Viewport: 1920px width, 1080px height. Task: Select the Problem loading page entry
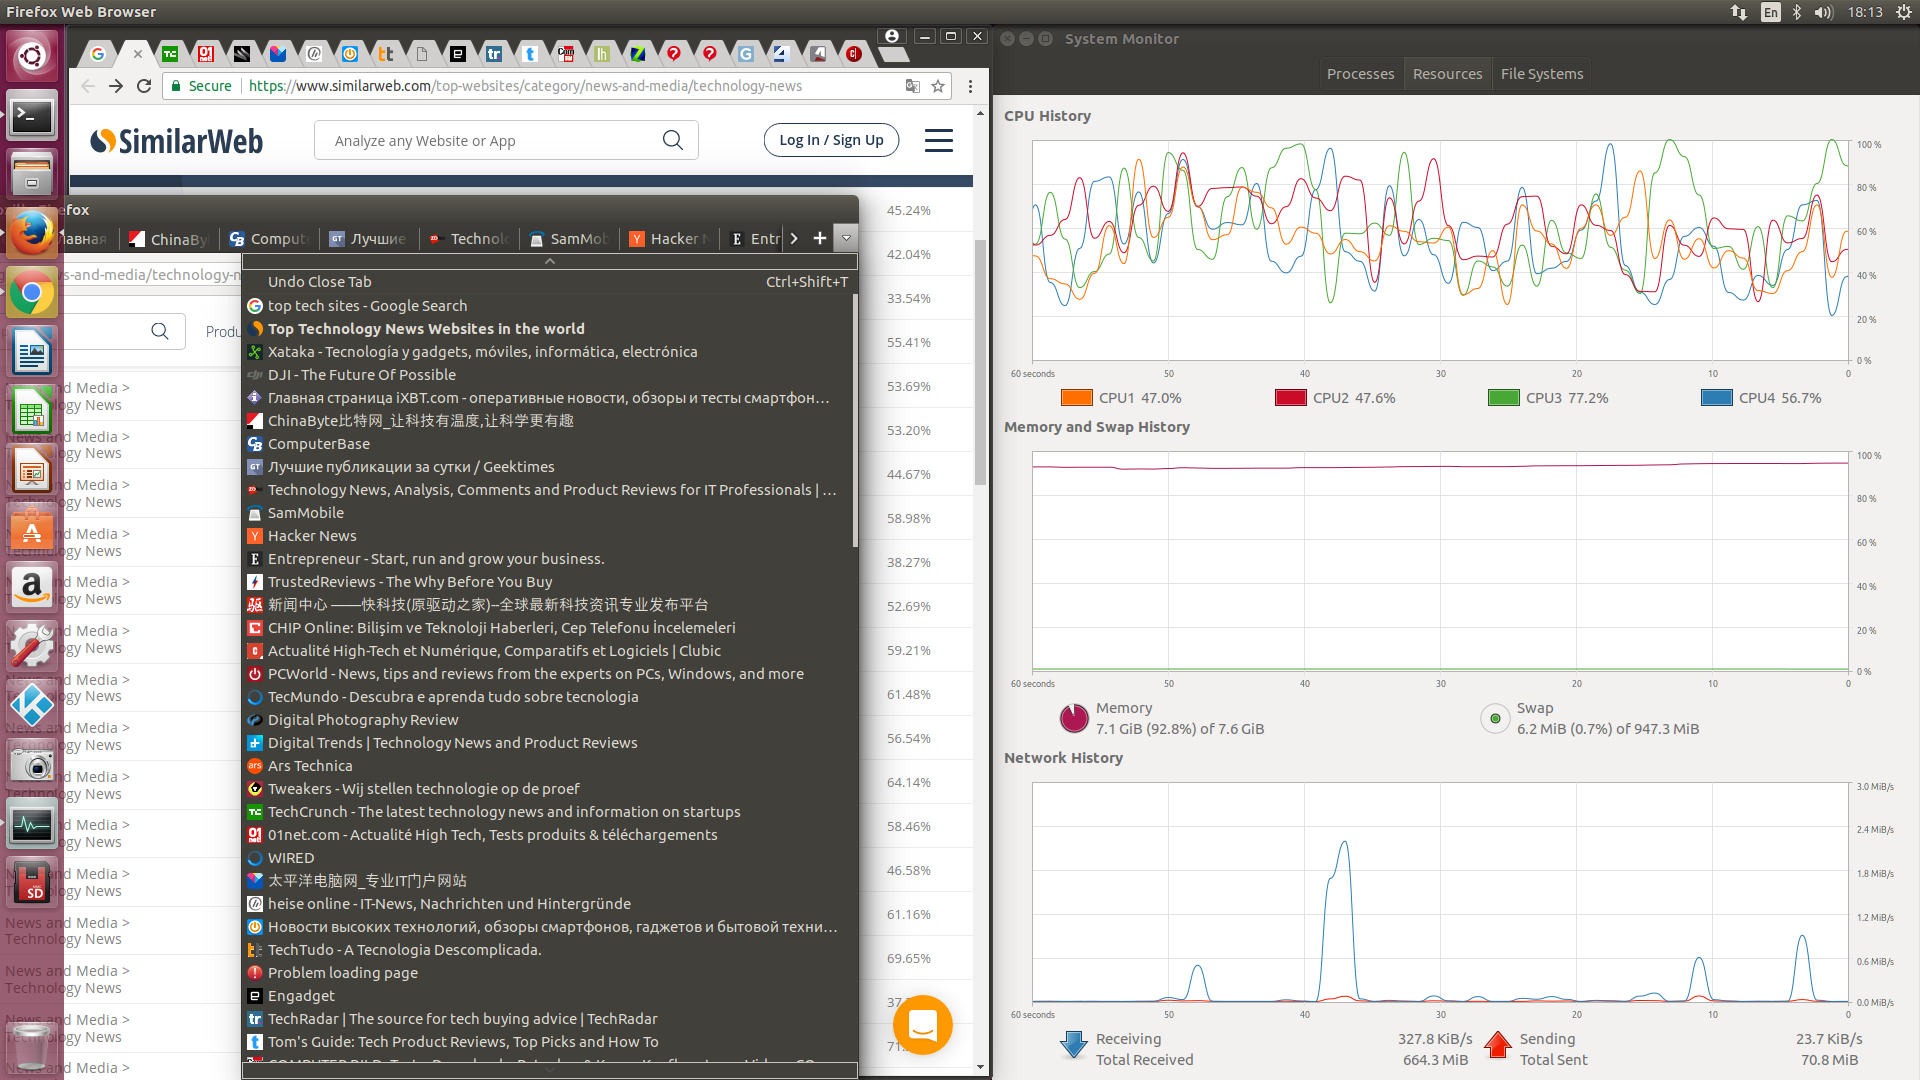(550, 973)
